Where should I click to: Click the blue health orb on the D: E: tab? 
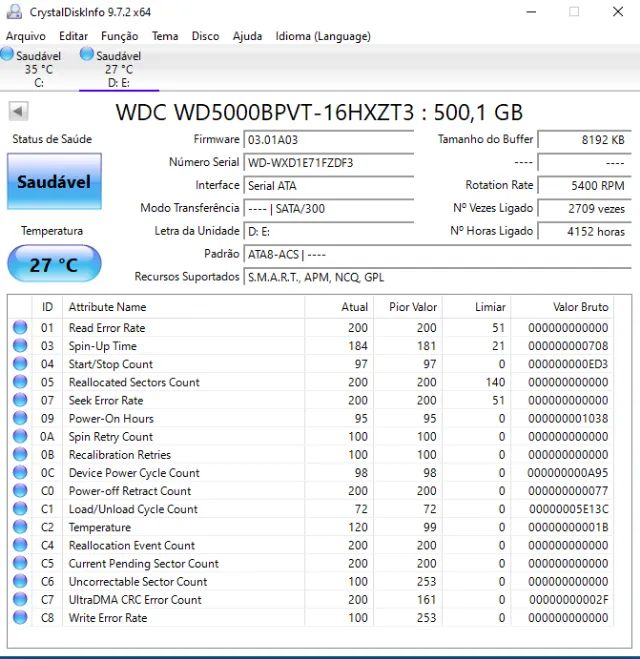[87, 54]
